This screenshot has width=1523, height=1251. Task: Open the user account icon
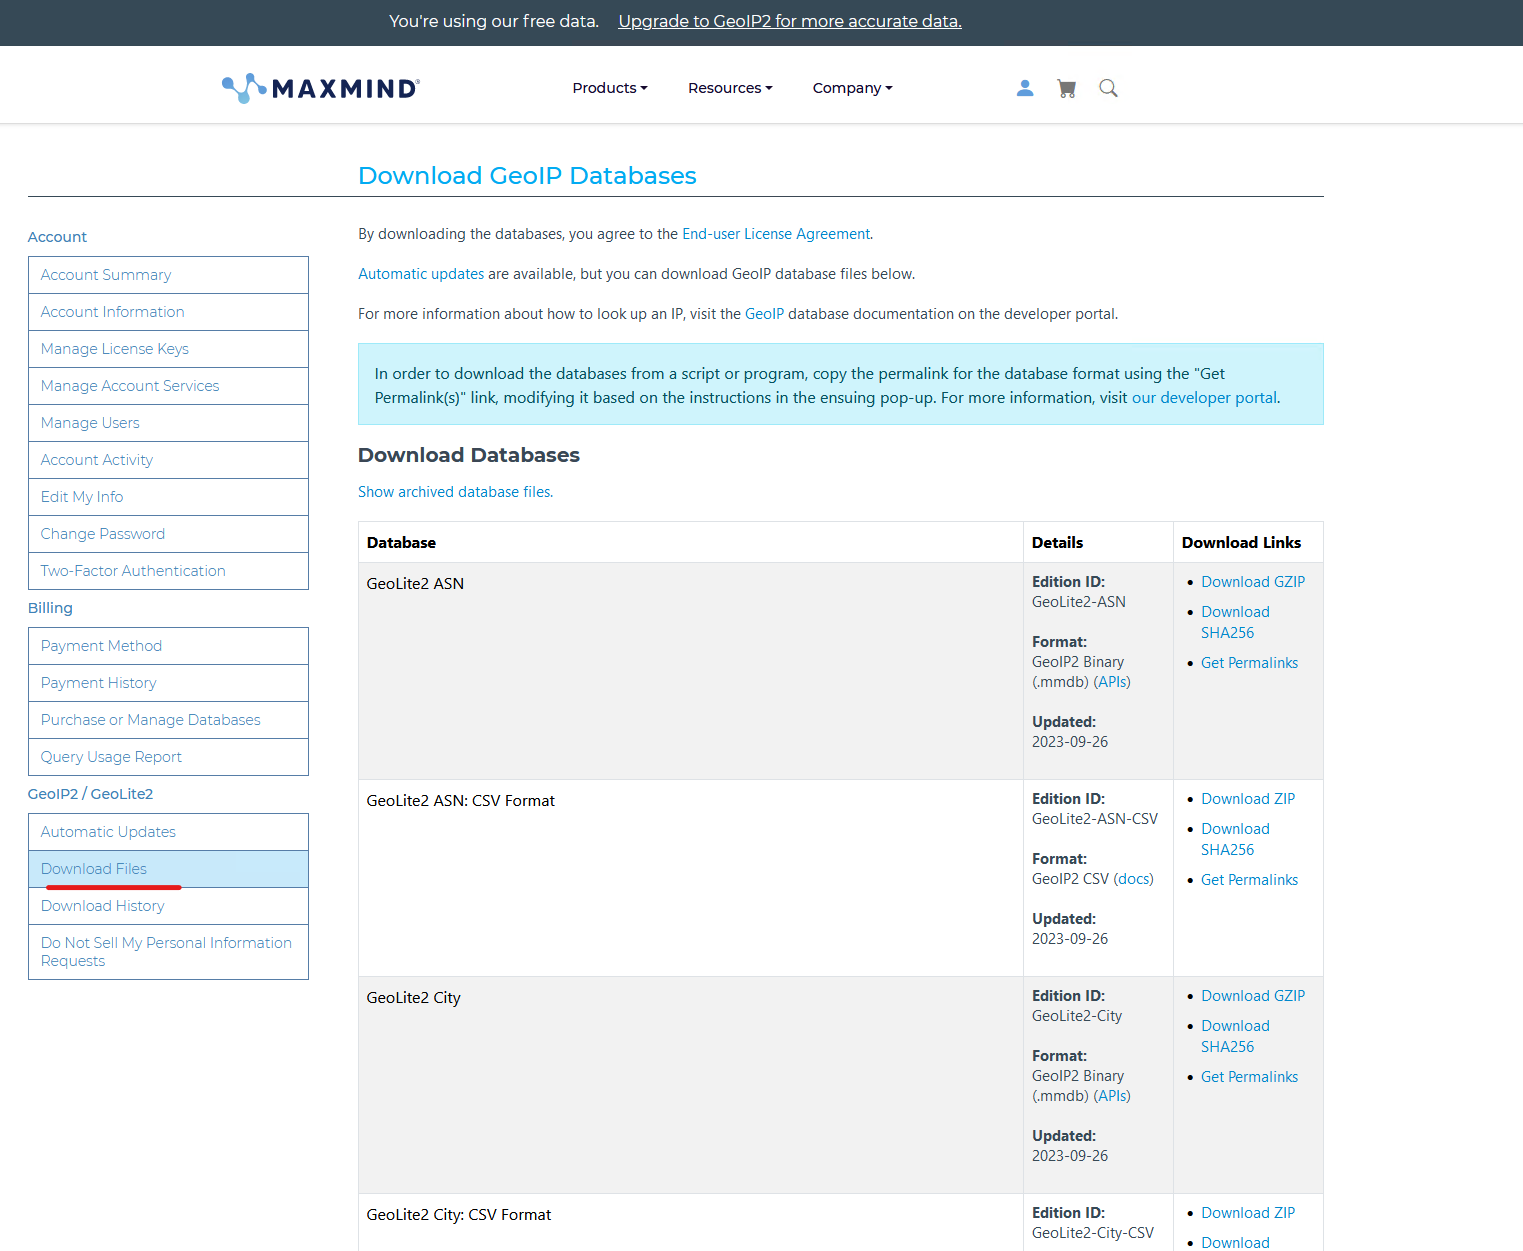point(1025,88)
